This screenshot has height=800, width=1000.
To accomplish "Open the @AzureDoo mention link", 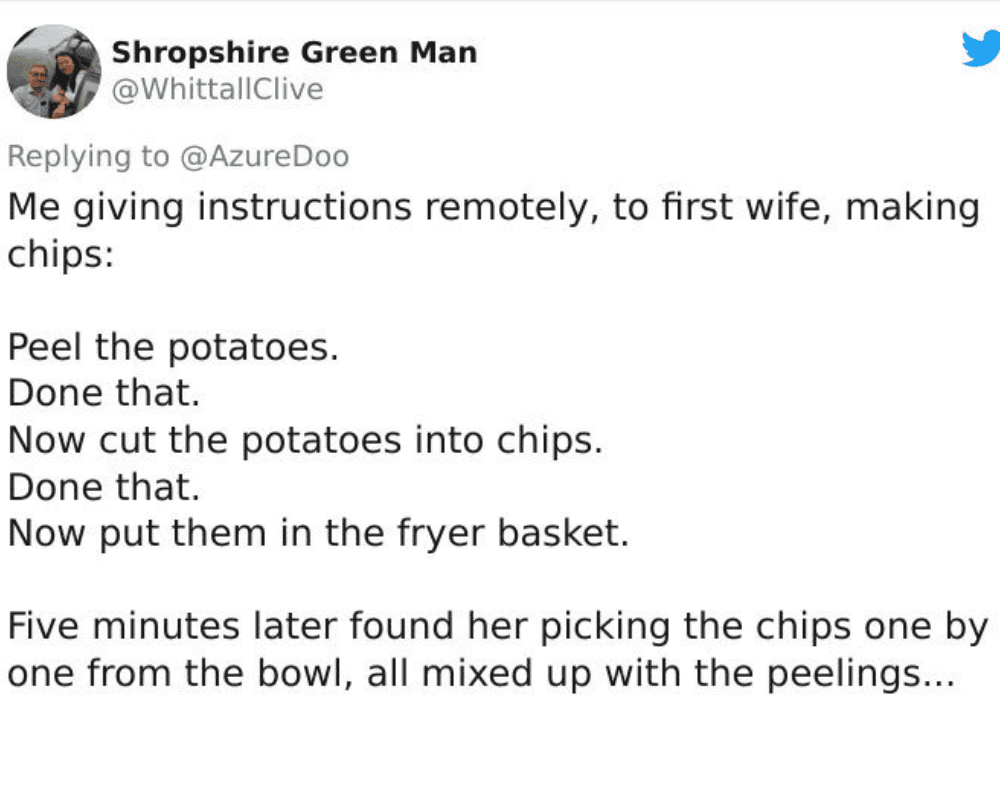I will click(x=265, y=156).
